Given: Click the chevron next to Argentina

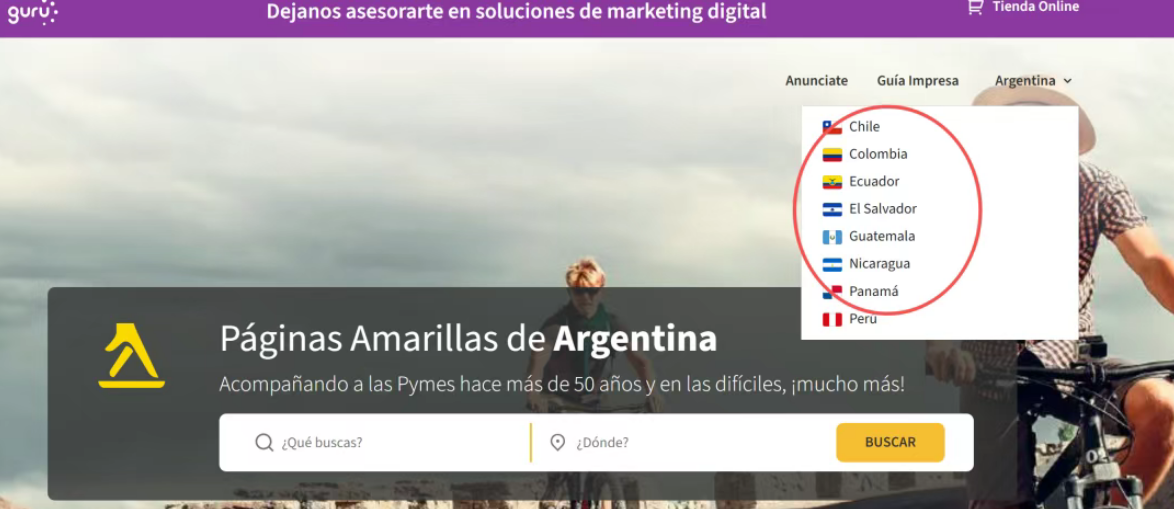Looking at the screenshot, I should [x=1068, y=81].
